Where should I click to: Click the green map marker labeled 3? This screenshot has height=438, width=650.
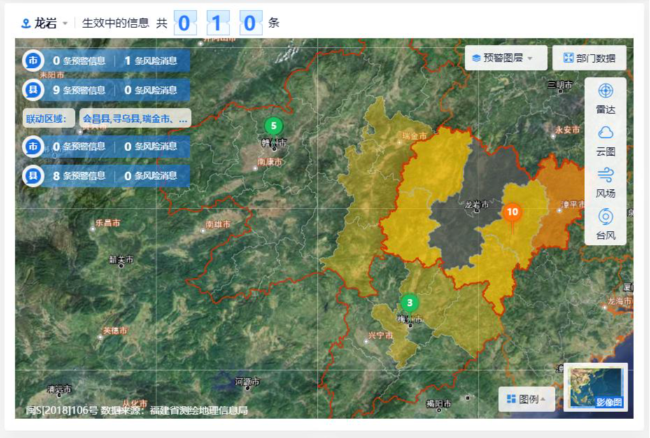click(x=410, y=305)
